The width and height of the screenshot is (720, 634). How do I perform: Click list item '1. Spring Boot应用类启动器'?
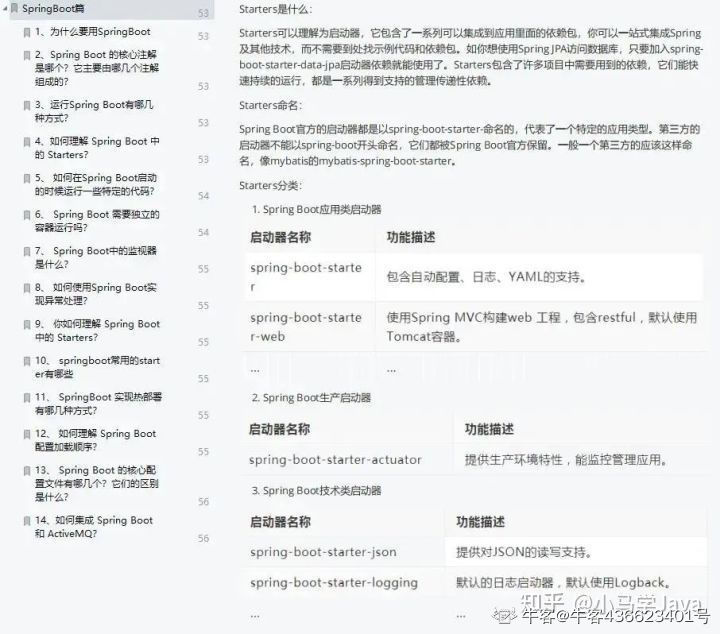(317, 210)
